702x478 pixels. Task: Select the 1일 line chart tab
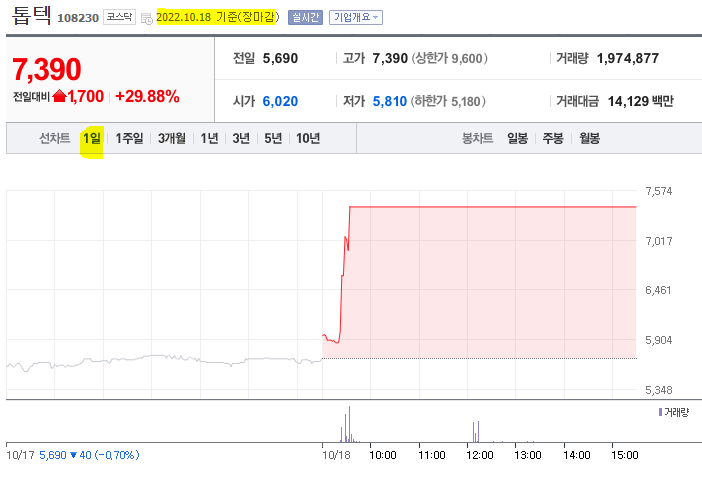click(92, 138)
